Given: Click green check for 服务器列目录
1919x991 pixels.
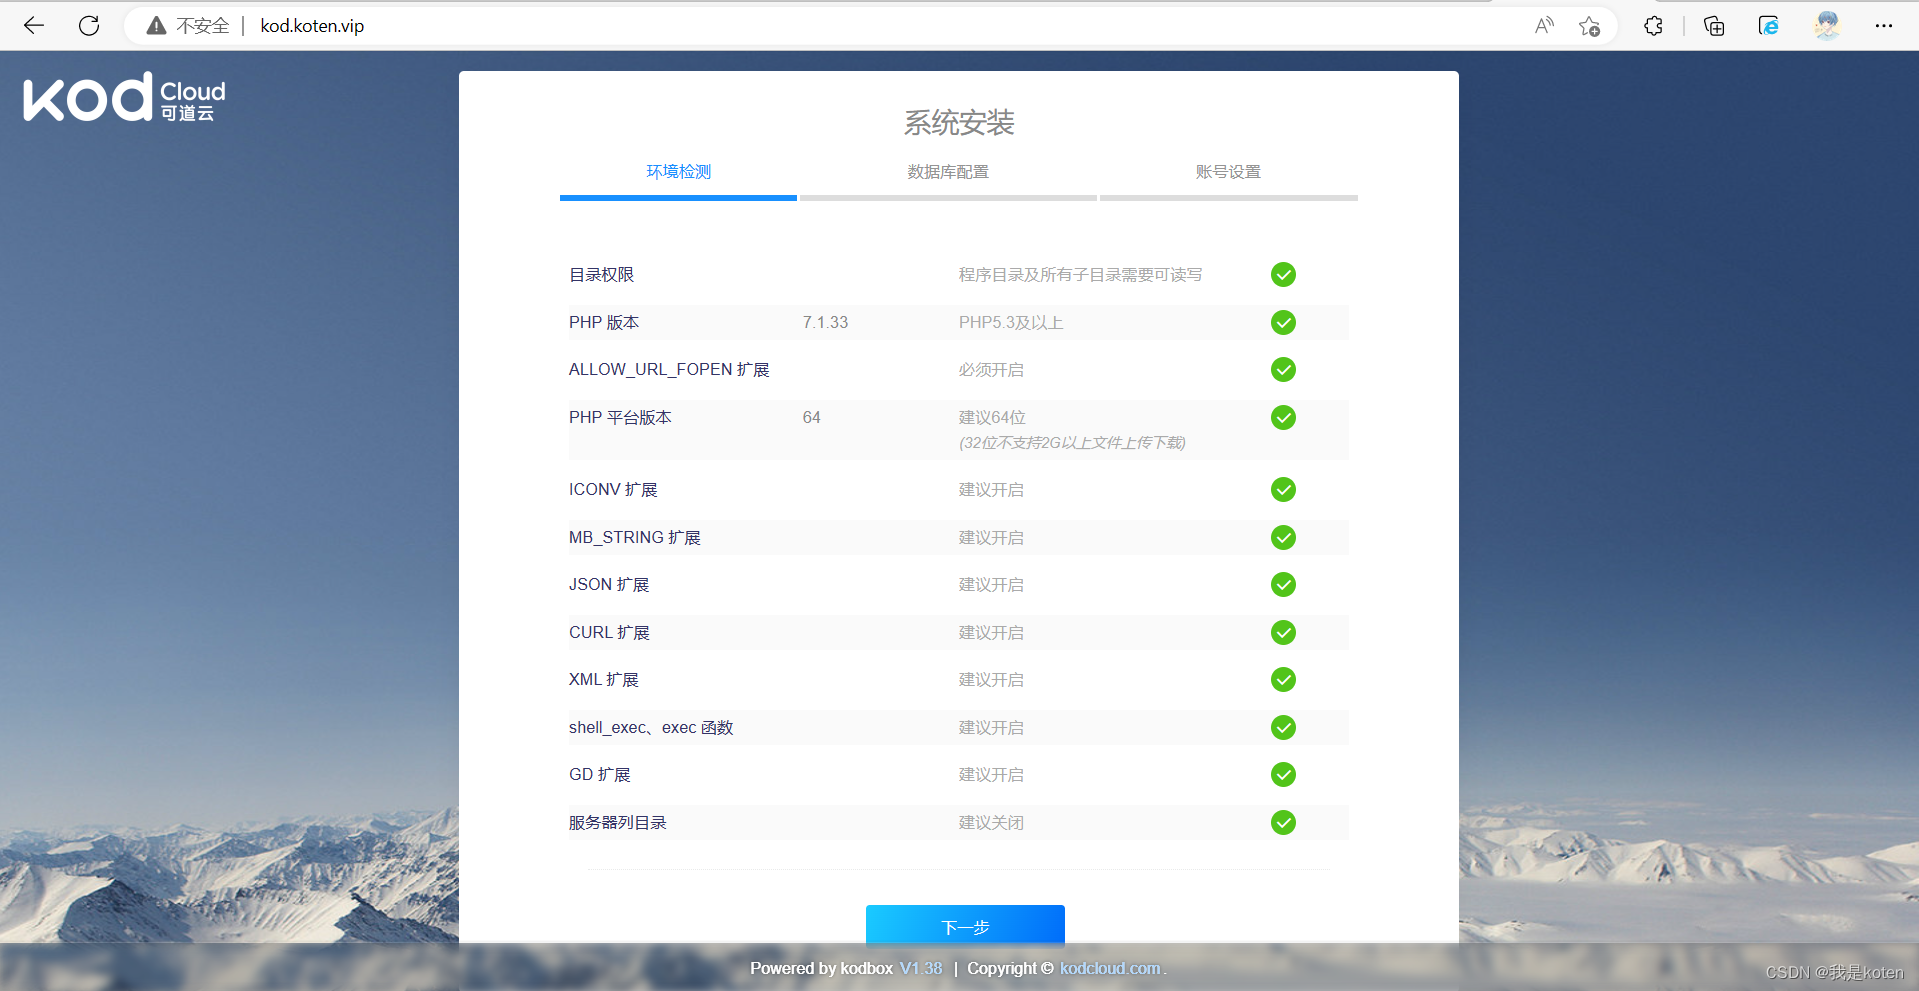Looking at the screenshot, I should pyautogui.click(x=1283, y=823).
